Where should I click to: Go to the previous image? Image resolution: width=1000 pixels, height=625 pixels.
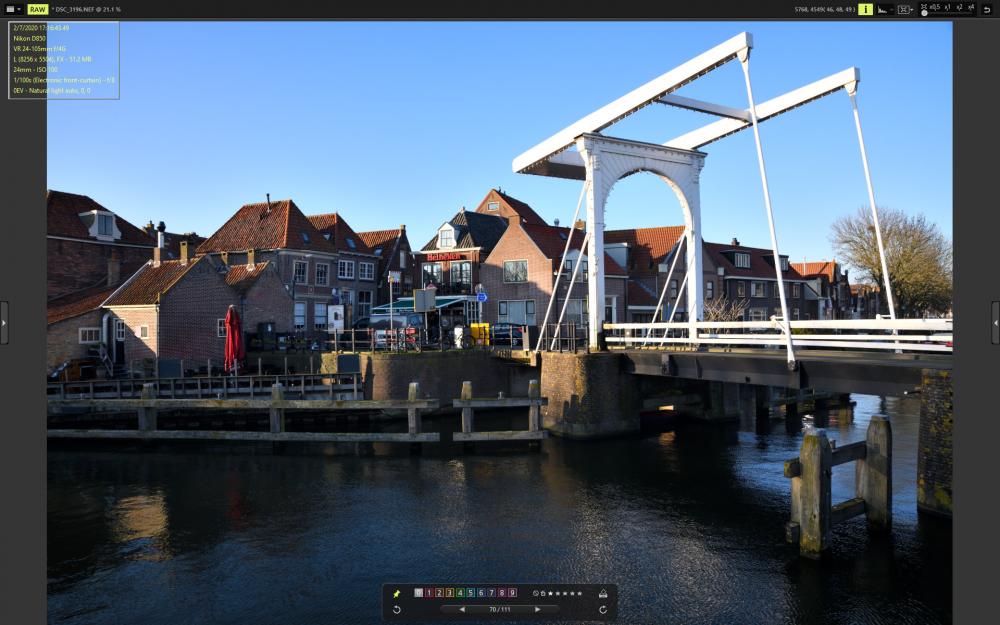tap(462, 610)
